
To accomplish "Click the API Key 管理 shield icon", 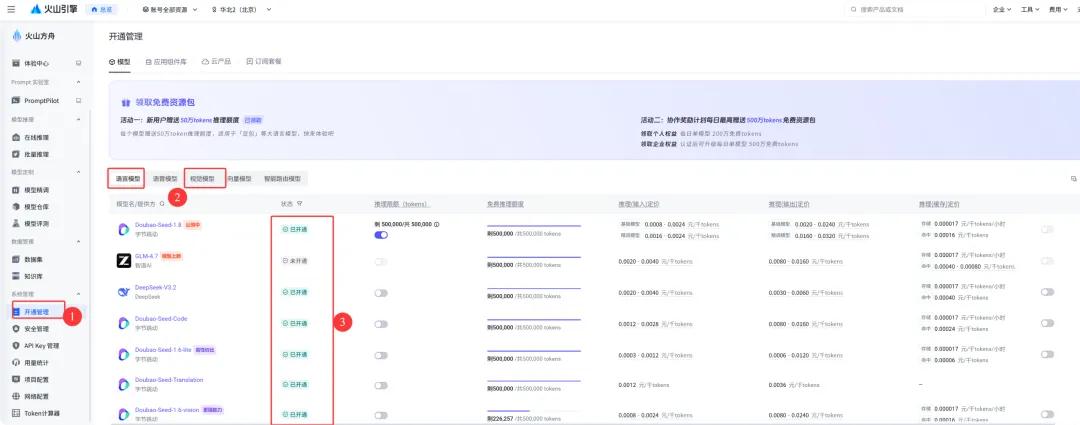I will 16,345.
